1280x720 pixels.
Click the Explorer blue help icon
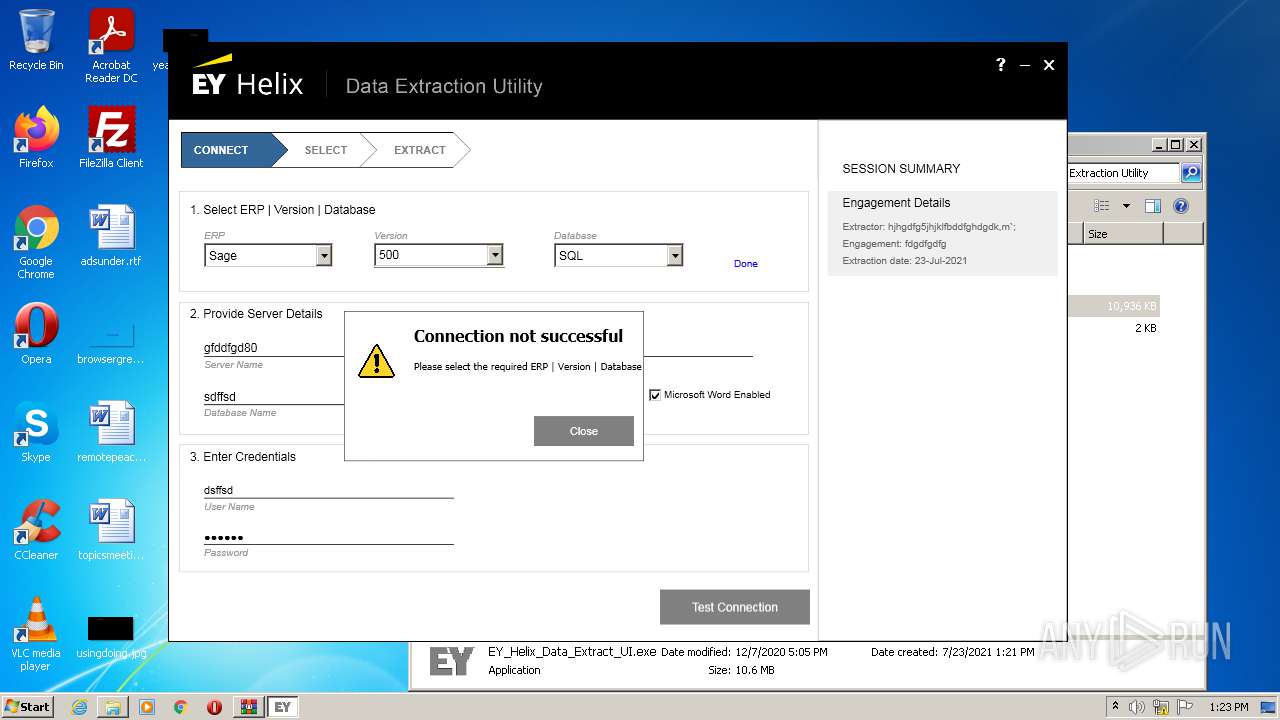click(x=1181, y=206)
